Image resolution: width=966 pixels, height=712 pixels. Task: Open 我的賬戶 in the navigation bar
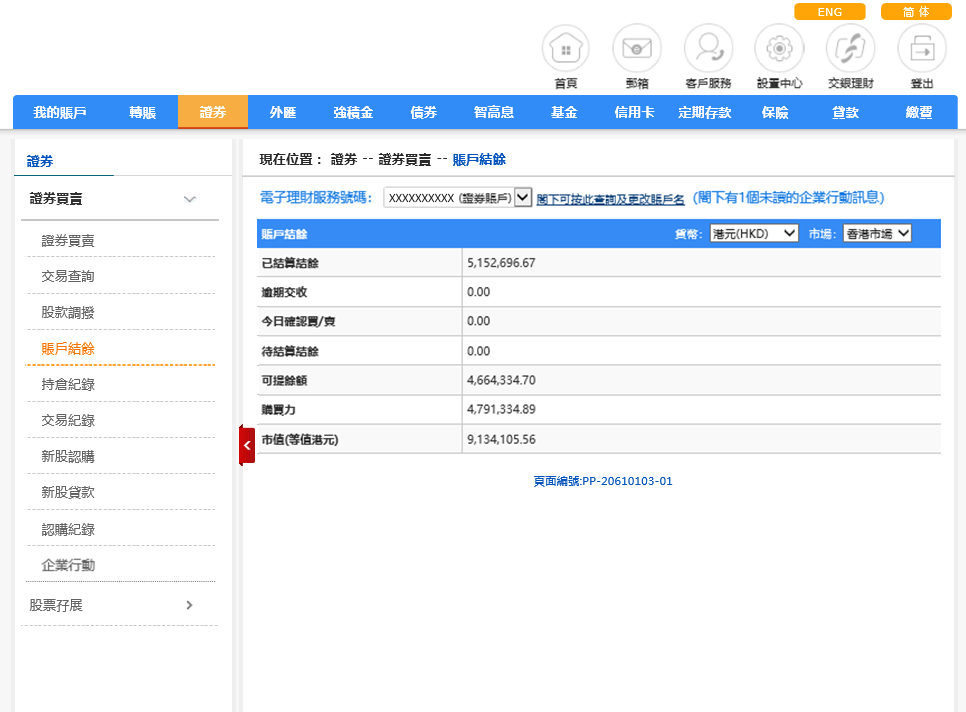pyautogui.click(x=60, y=112)
